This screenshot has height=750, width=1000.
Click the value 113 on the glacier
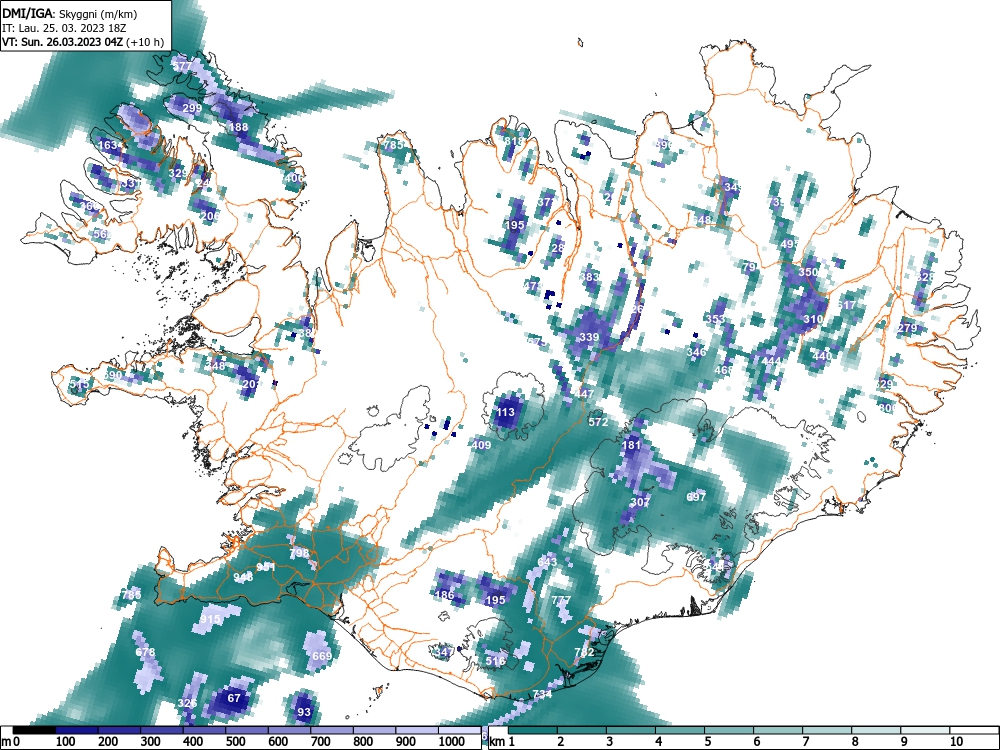coord(506,412)
